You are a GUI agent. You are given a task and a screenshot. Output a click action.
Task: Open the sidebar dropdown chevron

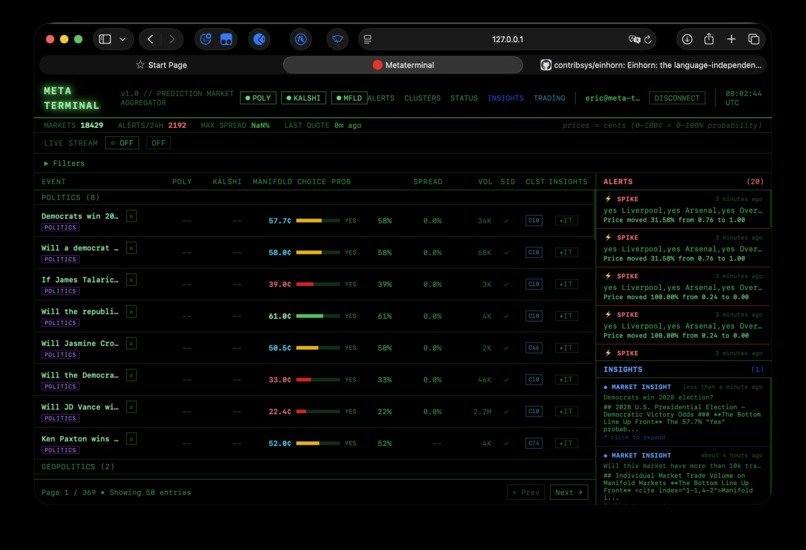(122, 39)
